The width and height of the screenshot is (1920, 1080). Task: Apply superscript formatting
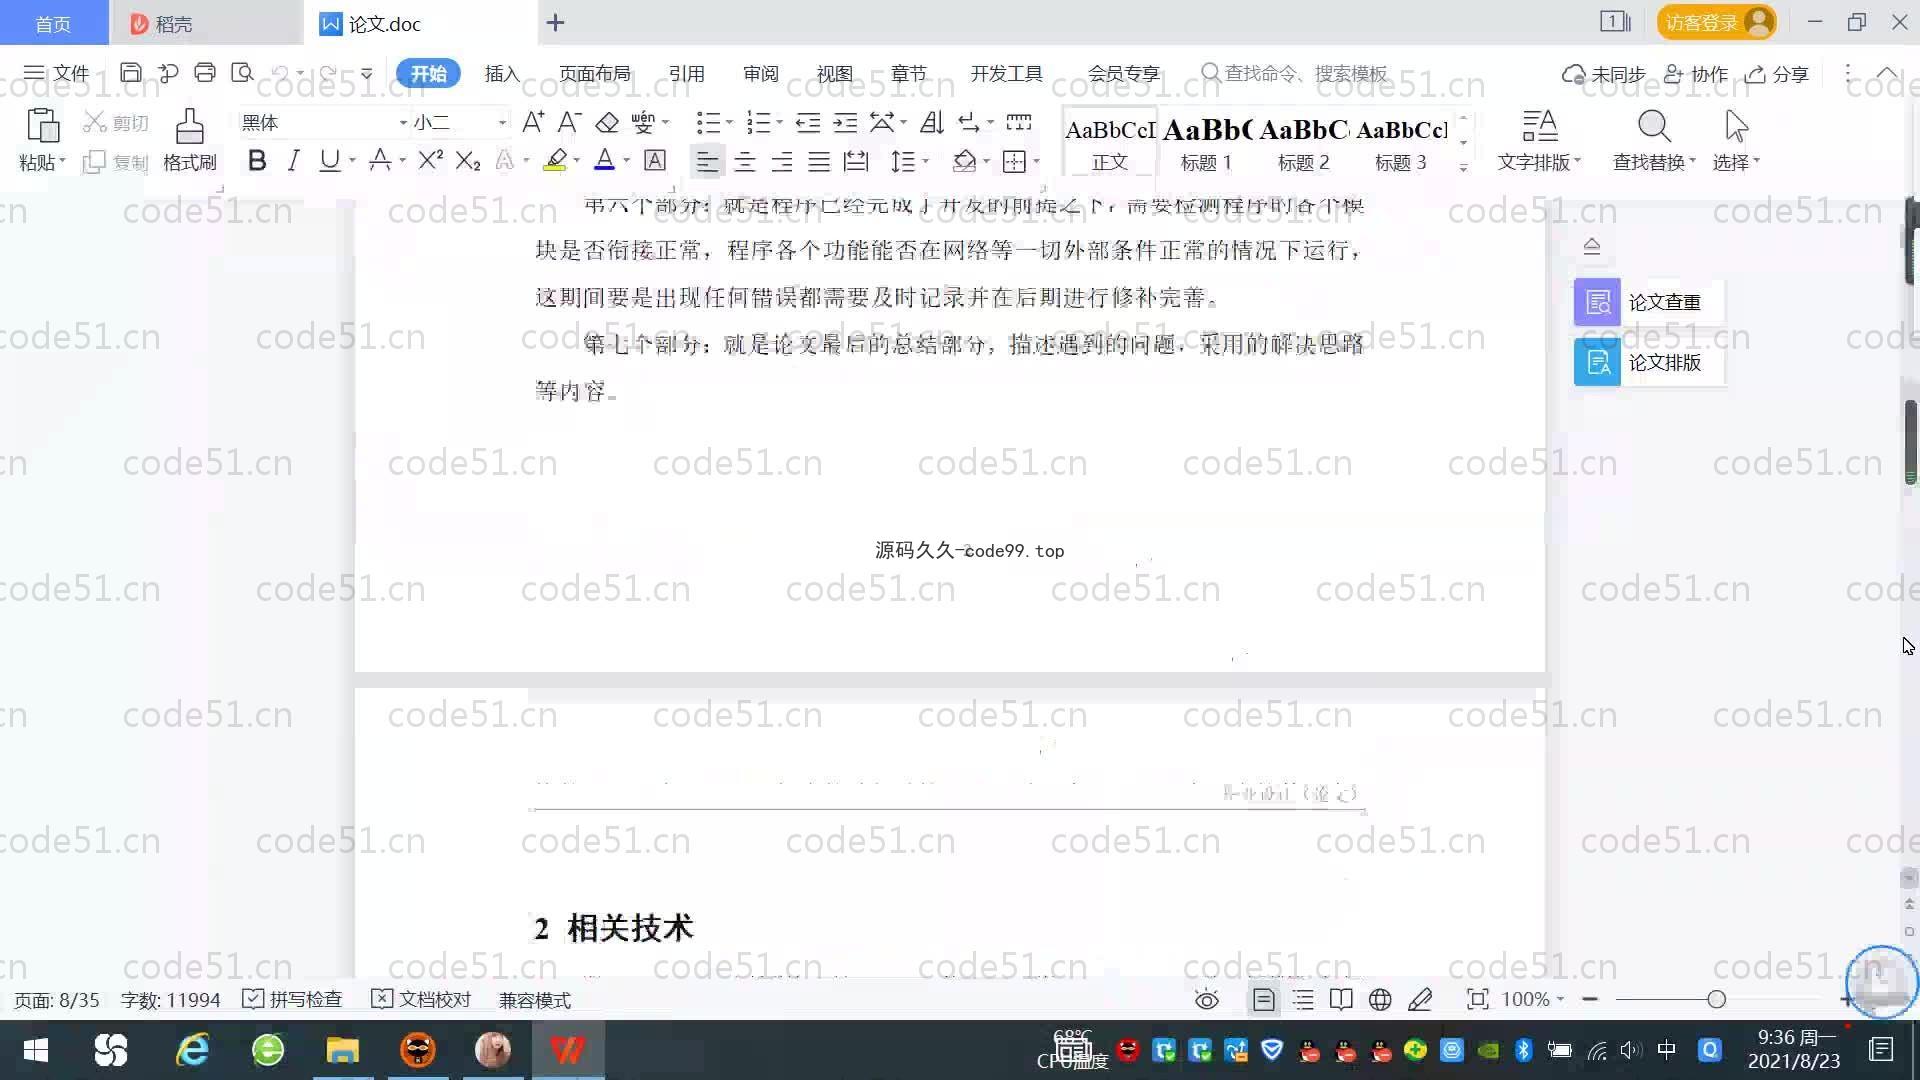(431, 160)
